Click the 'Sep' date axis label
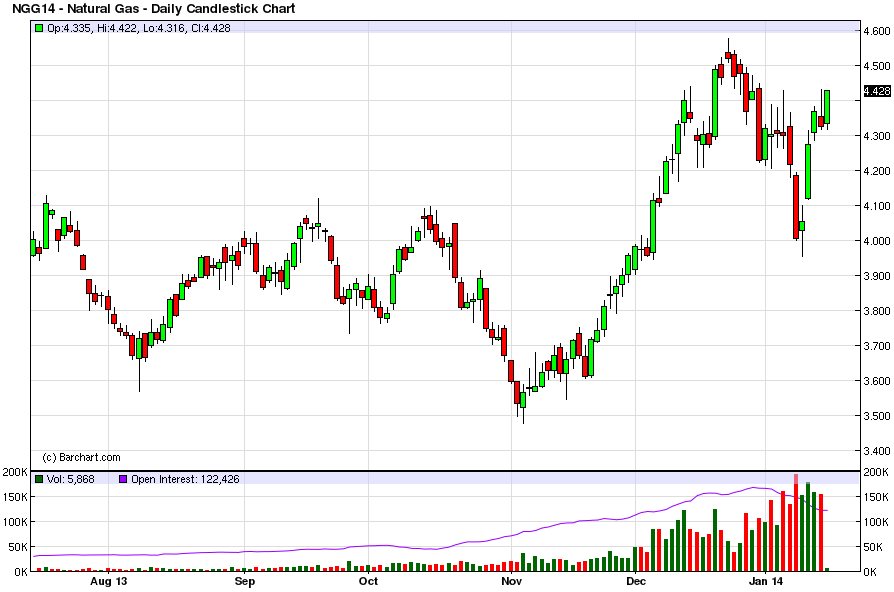 (x=245, y=581)
